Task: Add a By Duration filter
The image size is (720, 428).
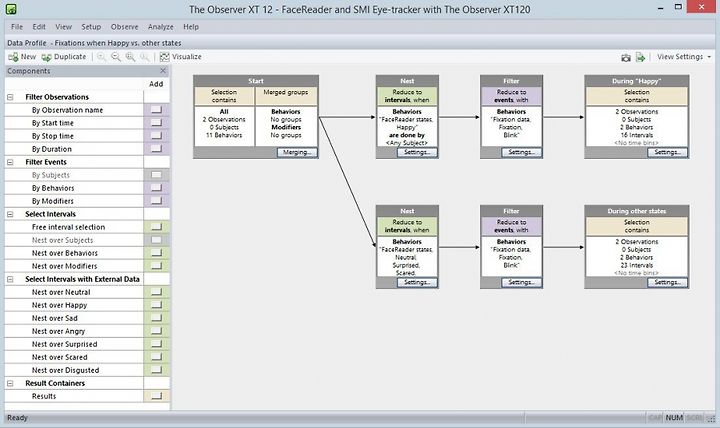Action: (x=157, y=148)
